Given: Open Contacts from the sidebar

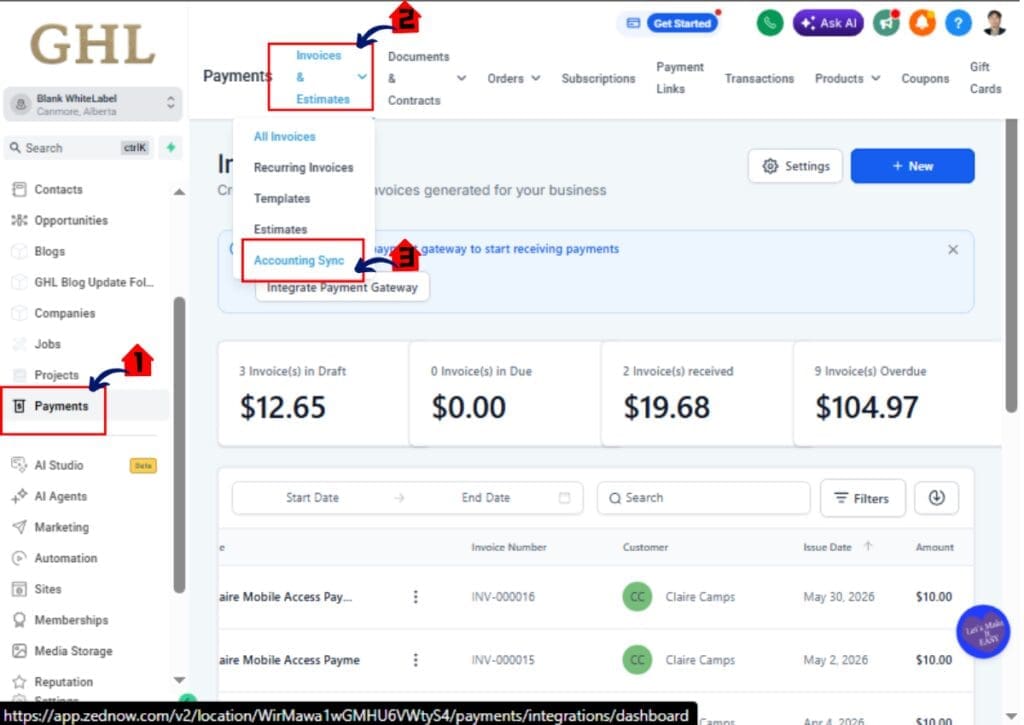Looking at the screenshot, I should tap(58, 189).
